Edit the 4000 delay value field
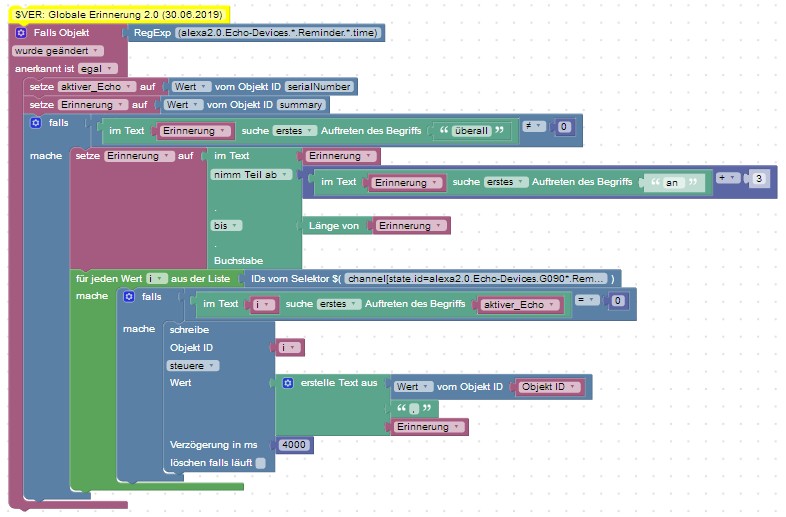786x517 pixels. click(x=294, y=444)
